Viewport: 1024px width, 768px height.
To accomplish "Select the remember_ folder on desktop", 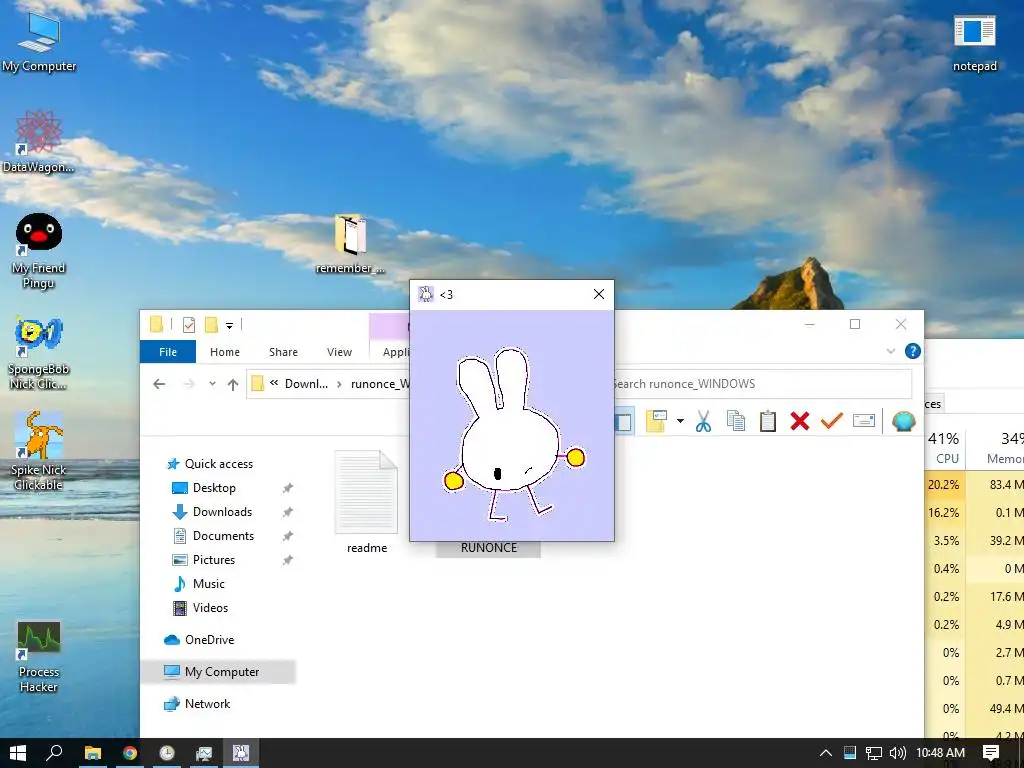I will pyautogui.click(x=350, y=244).
